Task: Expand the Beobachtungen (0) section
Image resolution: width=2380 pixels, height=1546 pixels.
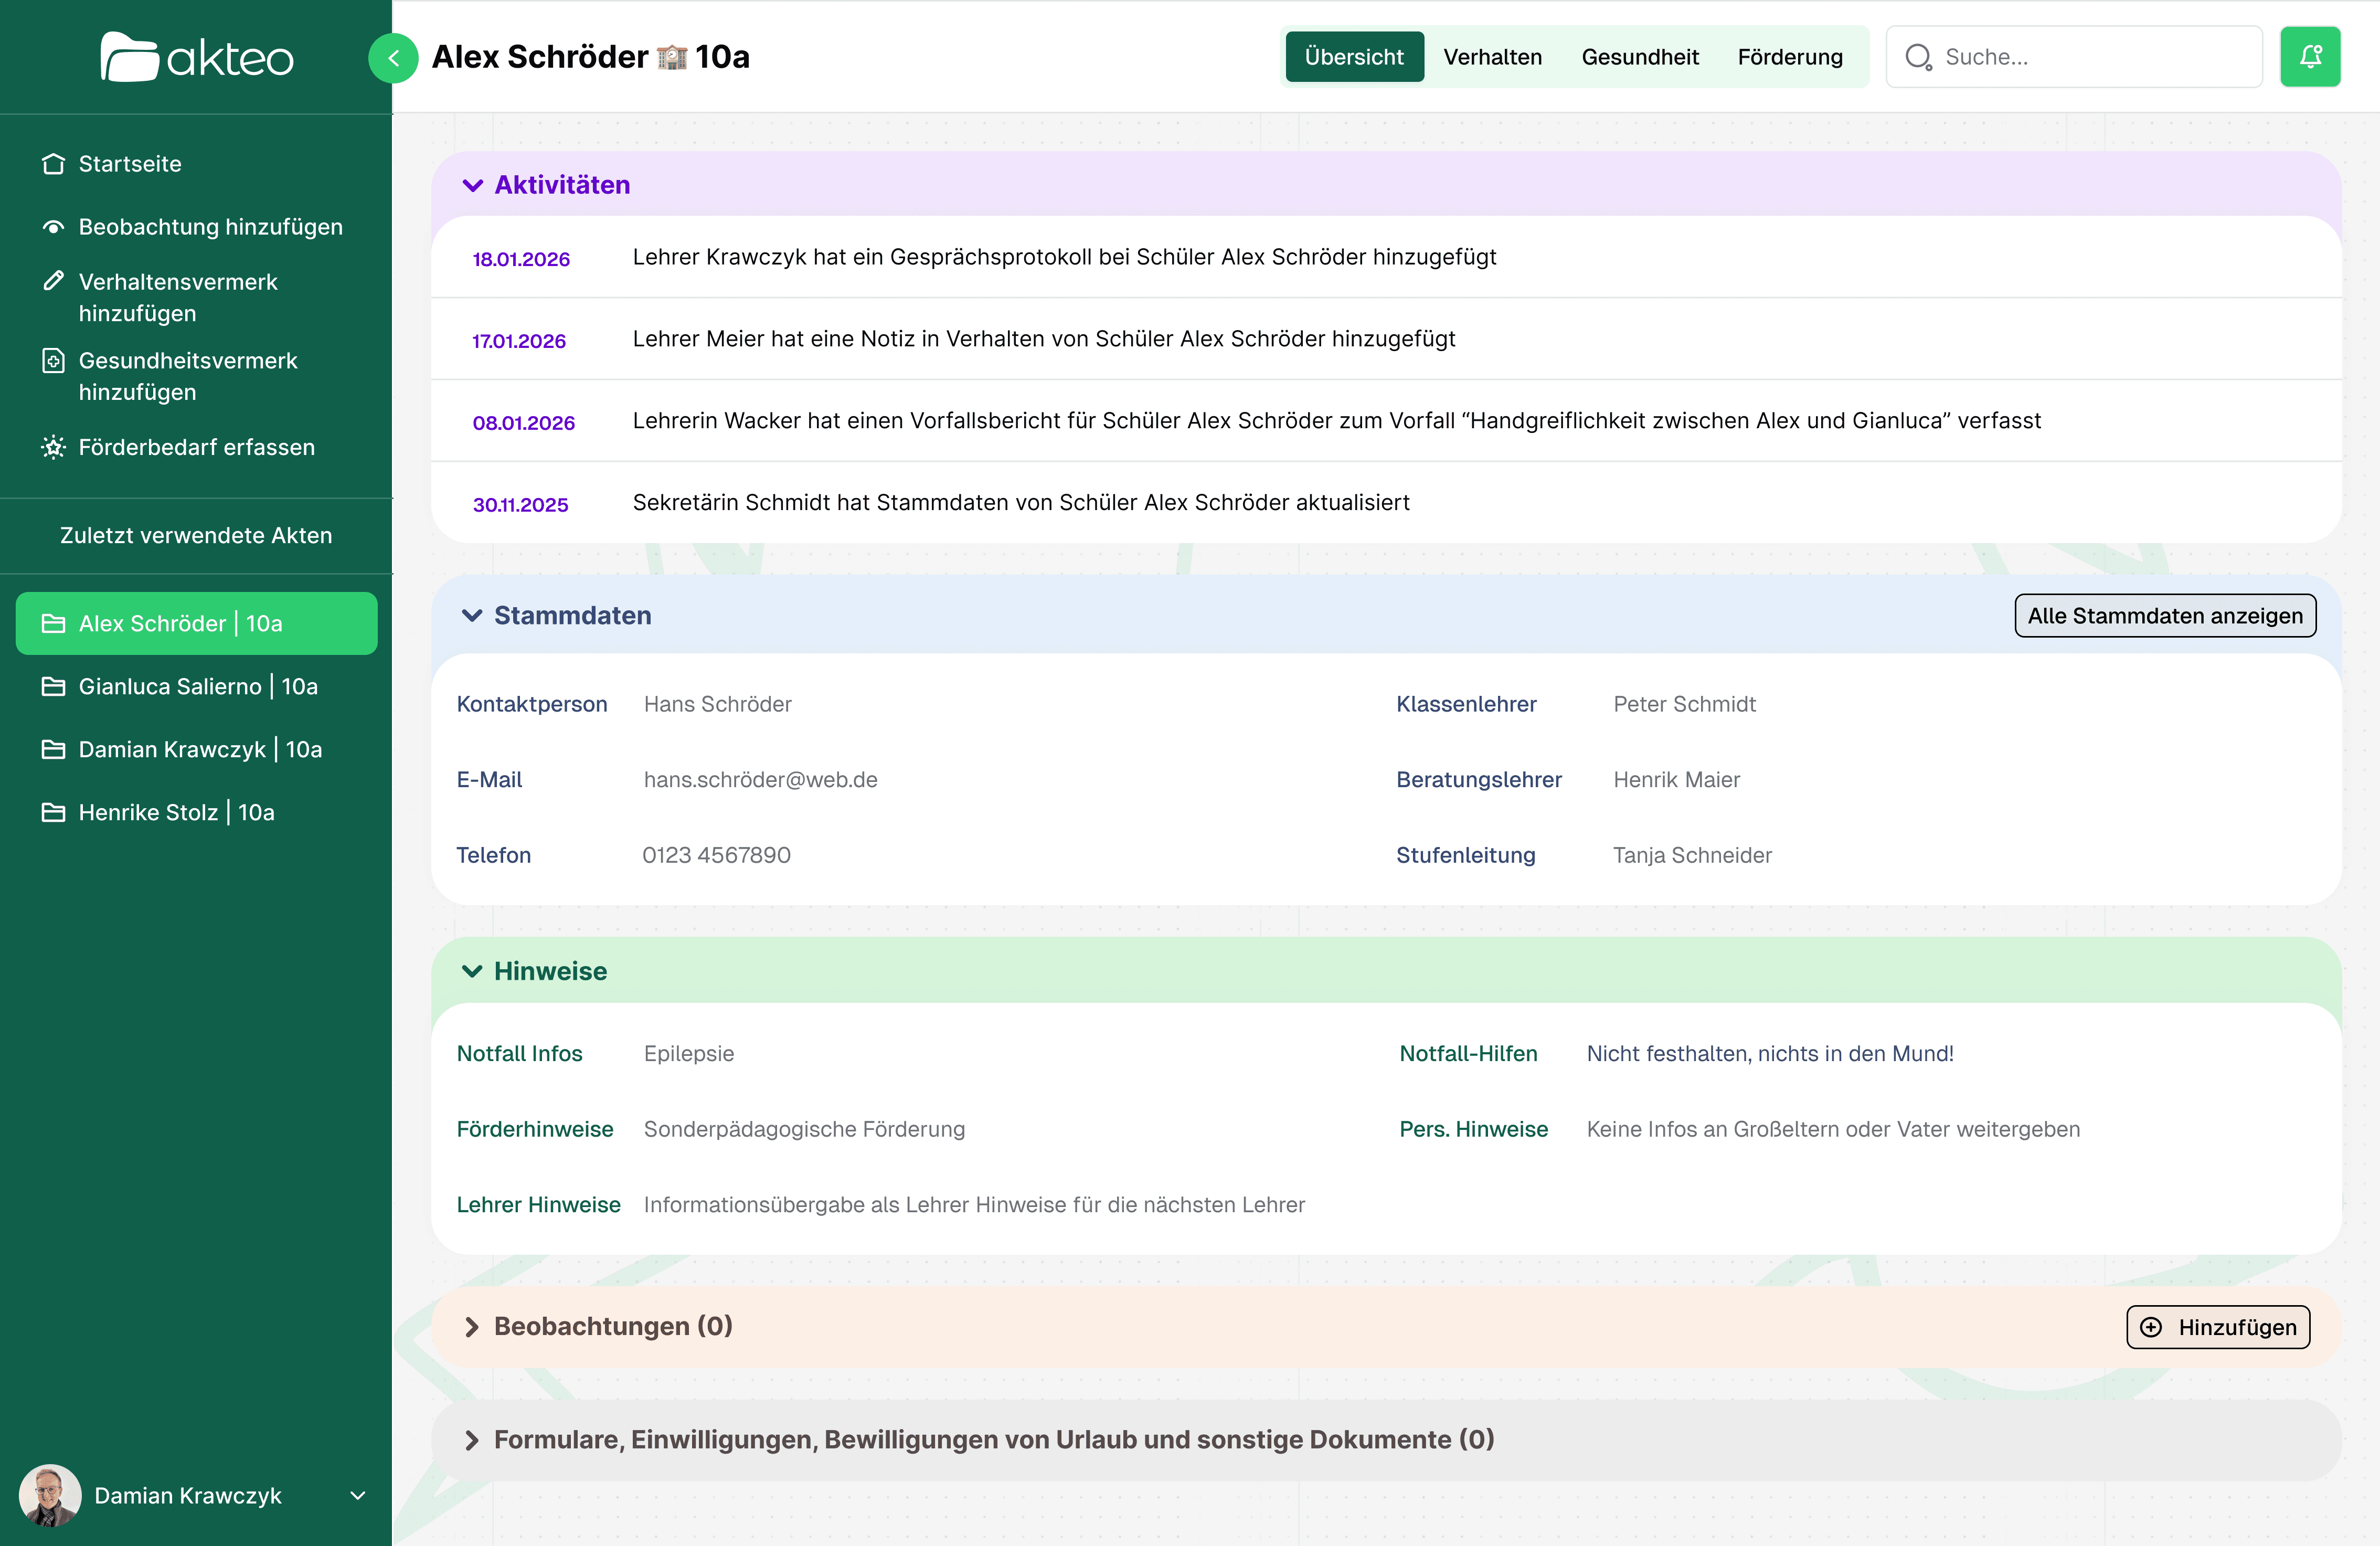Action: click(x=472, y=1326)
